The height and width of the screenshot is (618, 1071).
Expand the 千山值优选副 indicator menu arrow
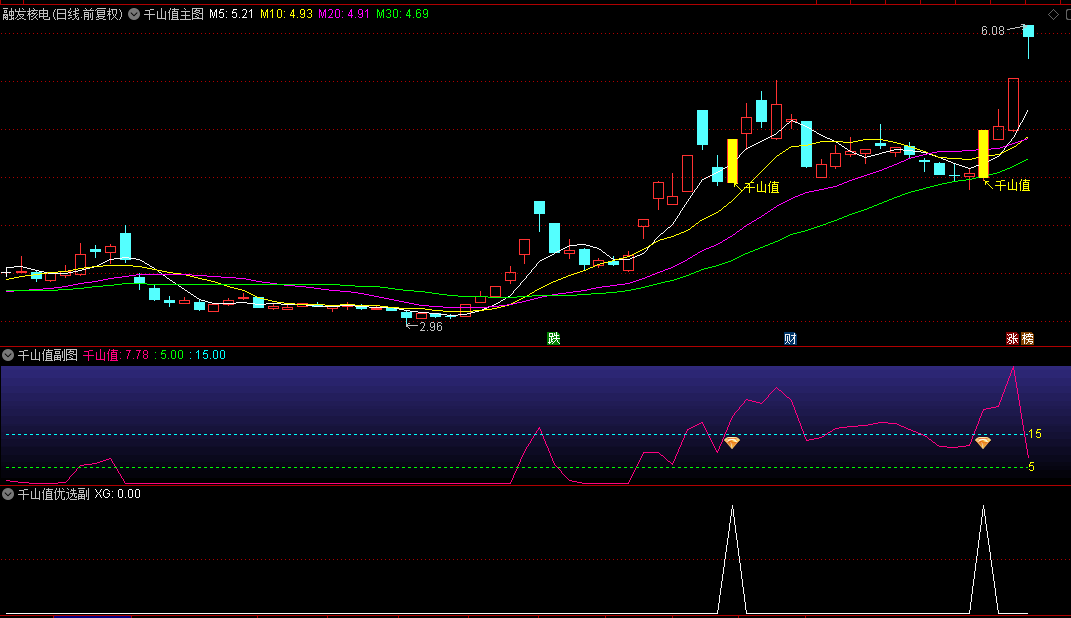pyautogui.click(x=8, y=493)
